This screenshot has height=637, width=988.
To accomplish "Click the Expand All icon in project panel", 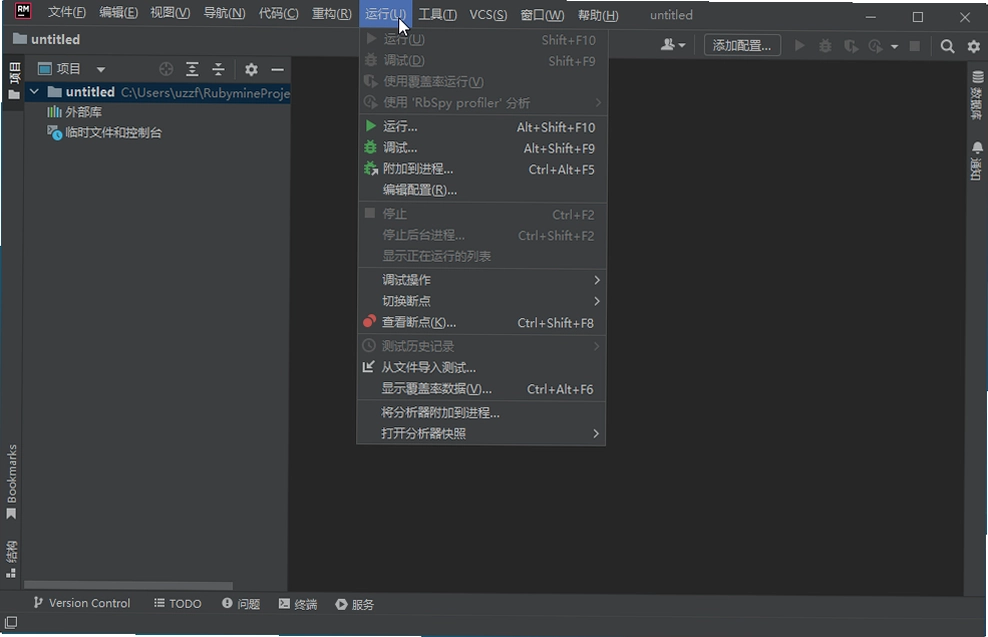I will [x=192, y=69].
